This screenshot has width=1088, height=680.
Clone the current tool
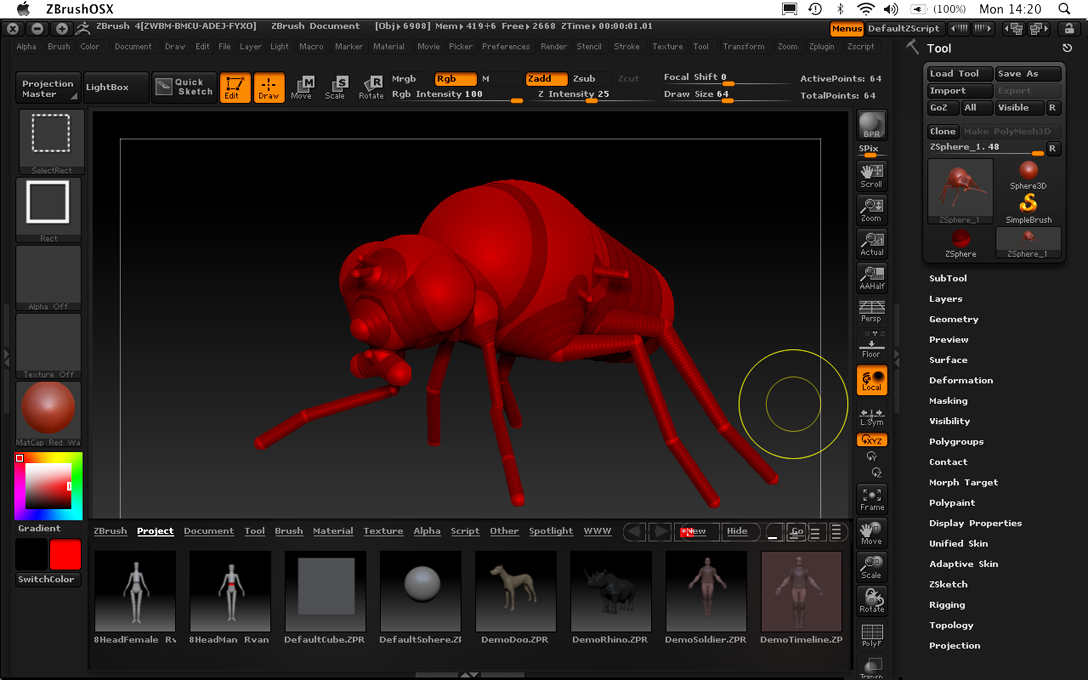(942, 131)
